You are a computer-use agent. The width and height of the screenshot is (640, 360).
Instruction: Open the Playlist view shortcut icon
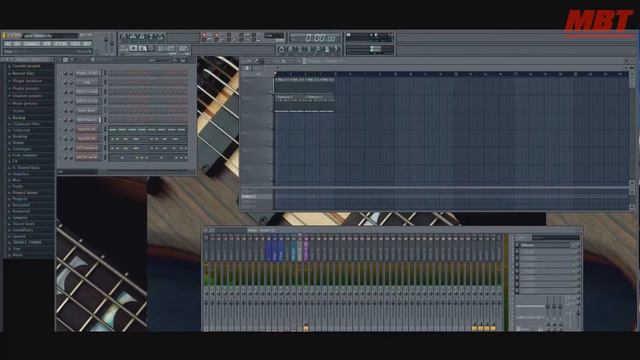(124, 37)
